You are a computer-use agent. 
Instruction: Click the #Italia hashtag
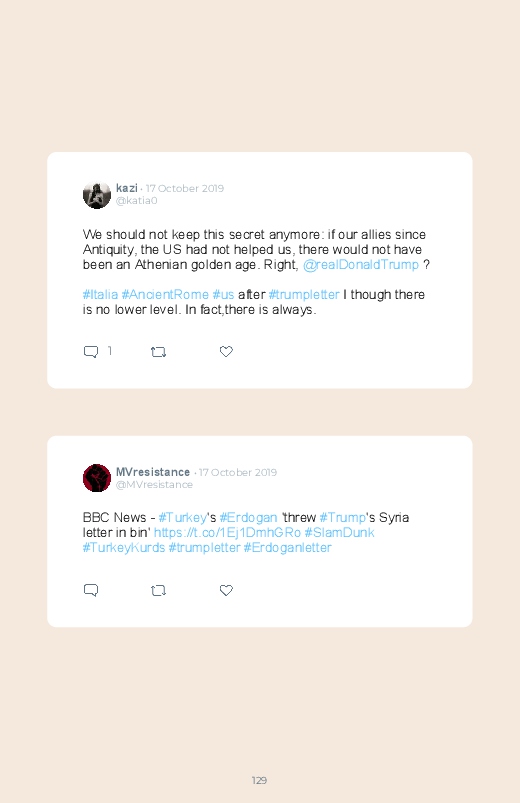(100, 294)
